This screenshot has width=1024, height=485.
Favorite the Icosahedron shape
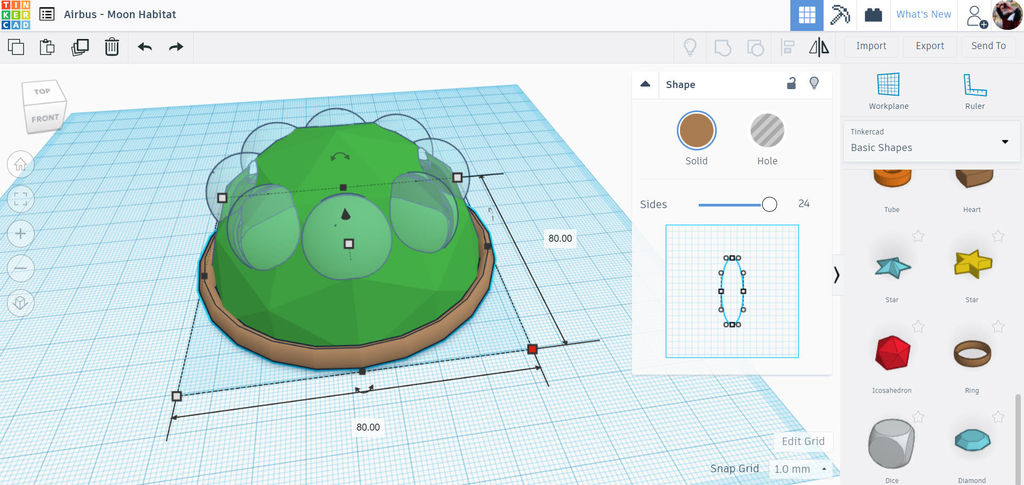[x=918, y=326]
